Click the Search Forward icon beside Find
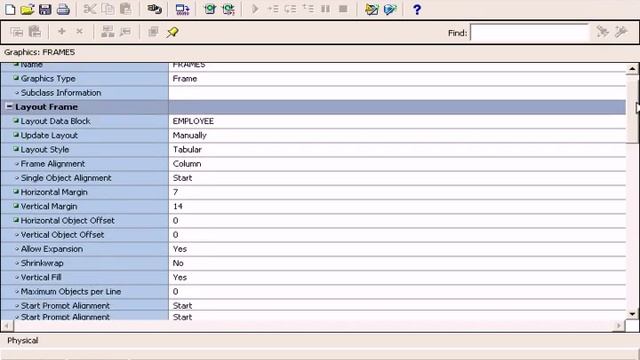640x360 pixels. (x=602, y=31)
